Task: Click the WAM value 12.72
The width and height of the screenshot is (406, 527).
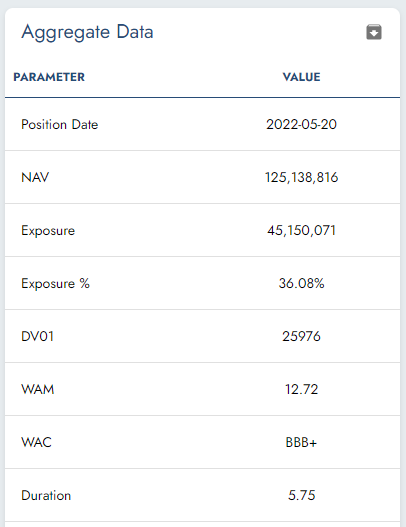Action: (301, 389)
